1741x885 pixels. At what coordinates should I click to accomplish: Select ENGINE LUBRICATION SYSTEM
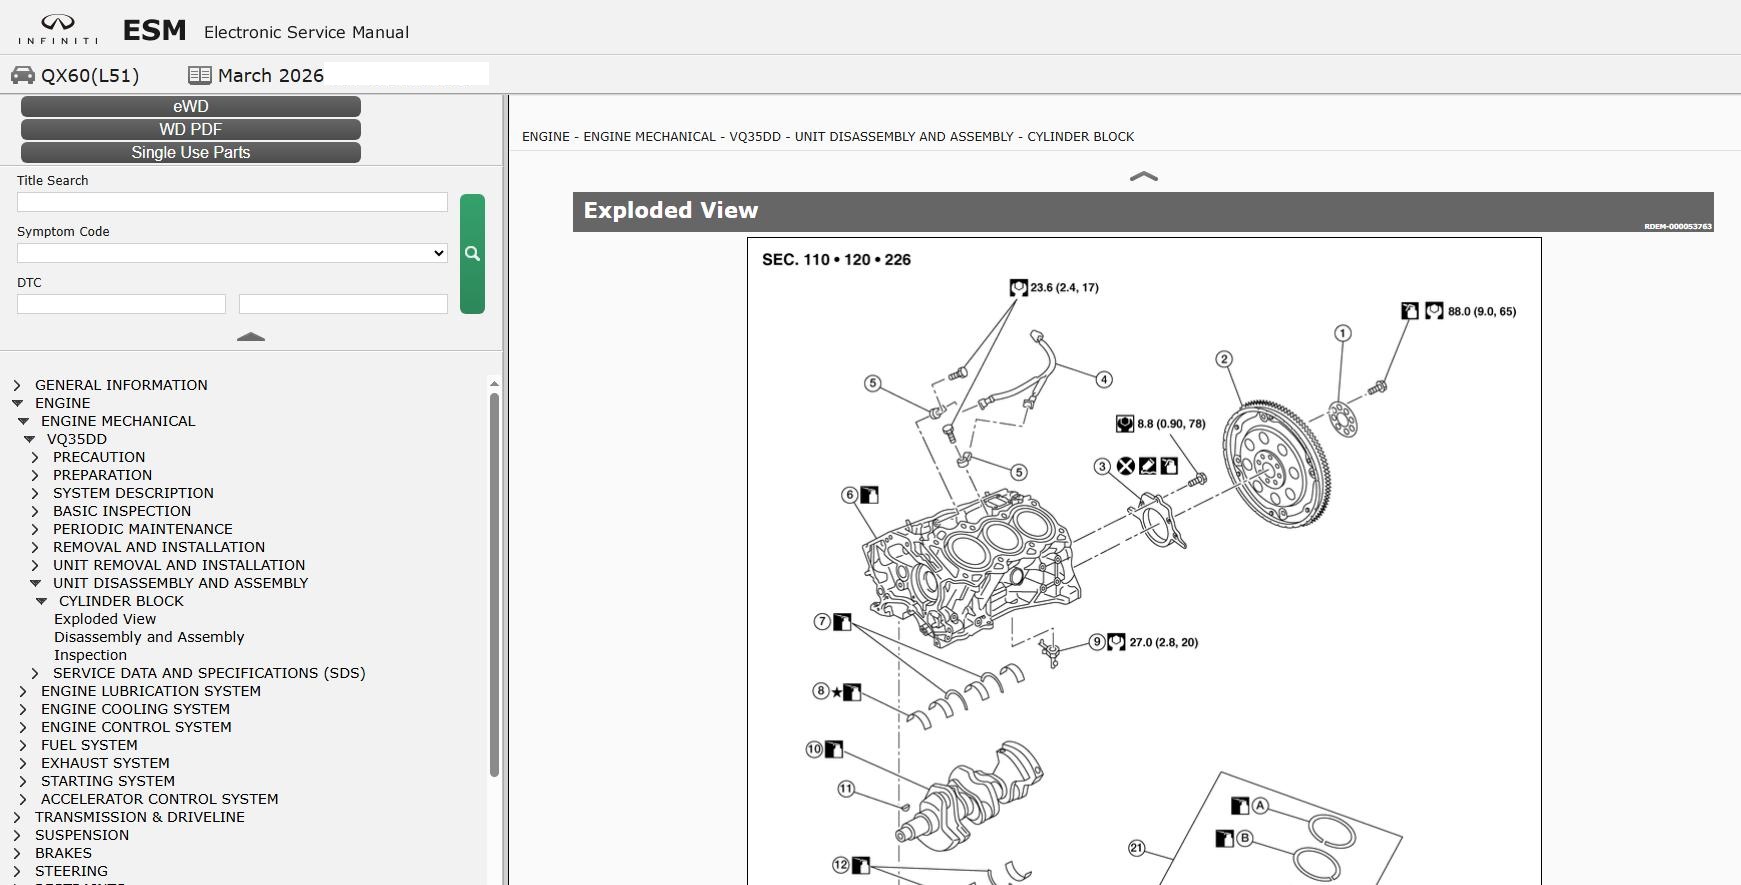(151, 691)
